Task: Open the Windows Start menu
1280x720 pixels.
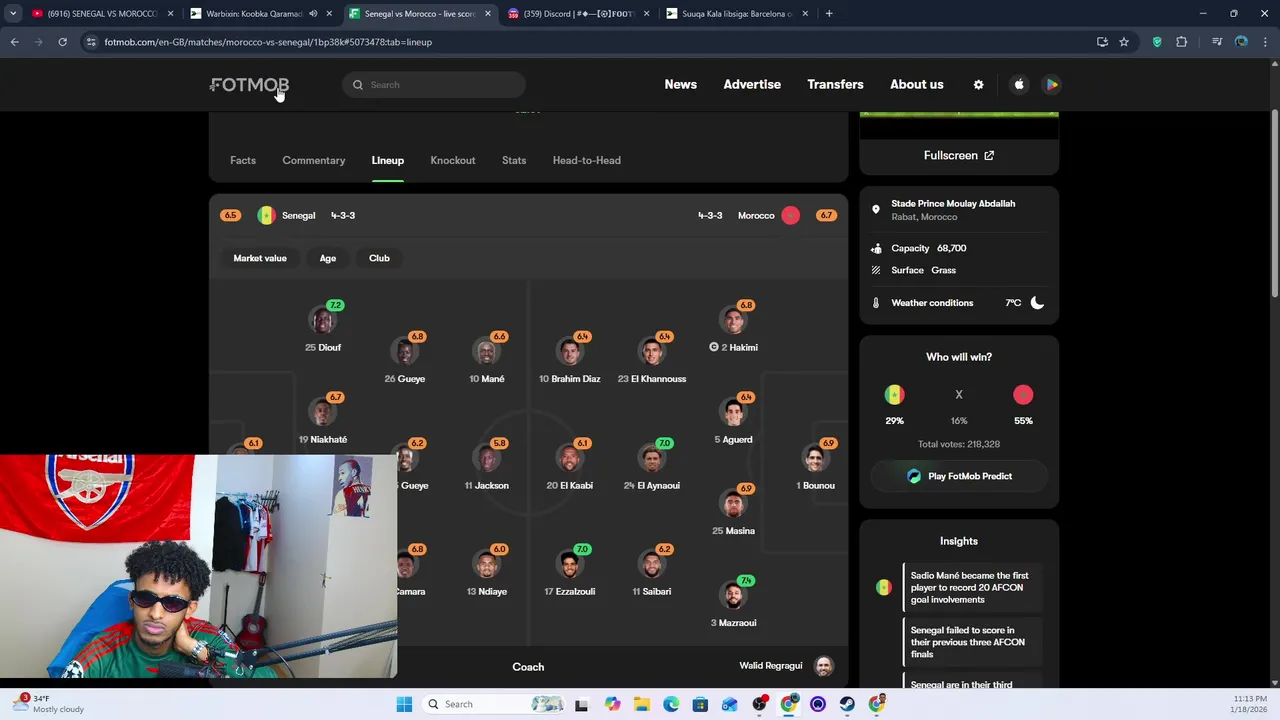Action: click(404, 704)
